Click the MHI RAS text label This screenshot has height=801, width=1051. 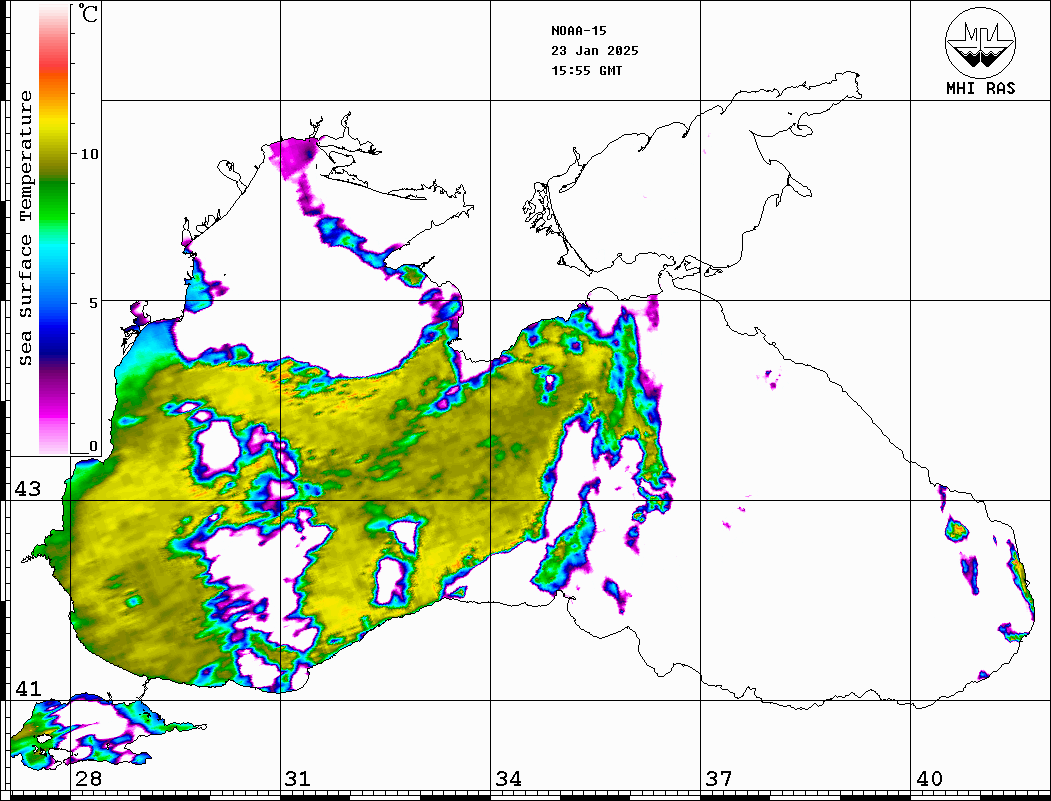tap(980, 88)
